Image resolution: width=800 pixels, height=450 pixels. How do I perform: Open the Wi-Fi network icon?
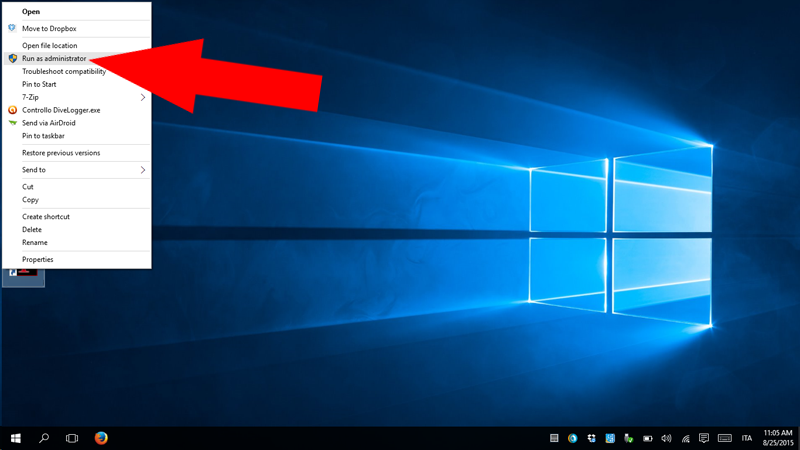685,438
